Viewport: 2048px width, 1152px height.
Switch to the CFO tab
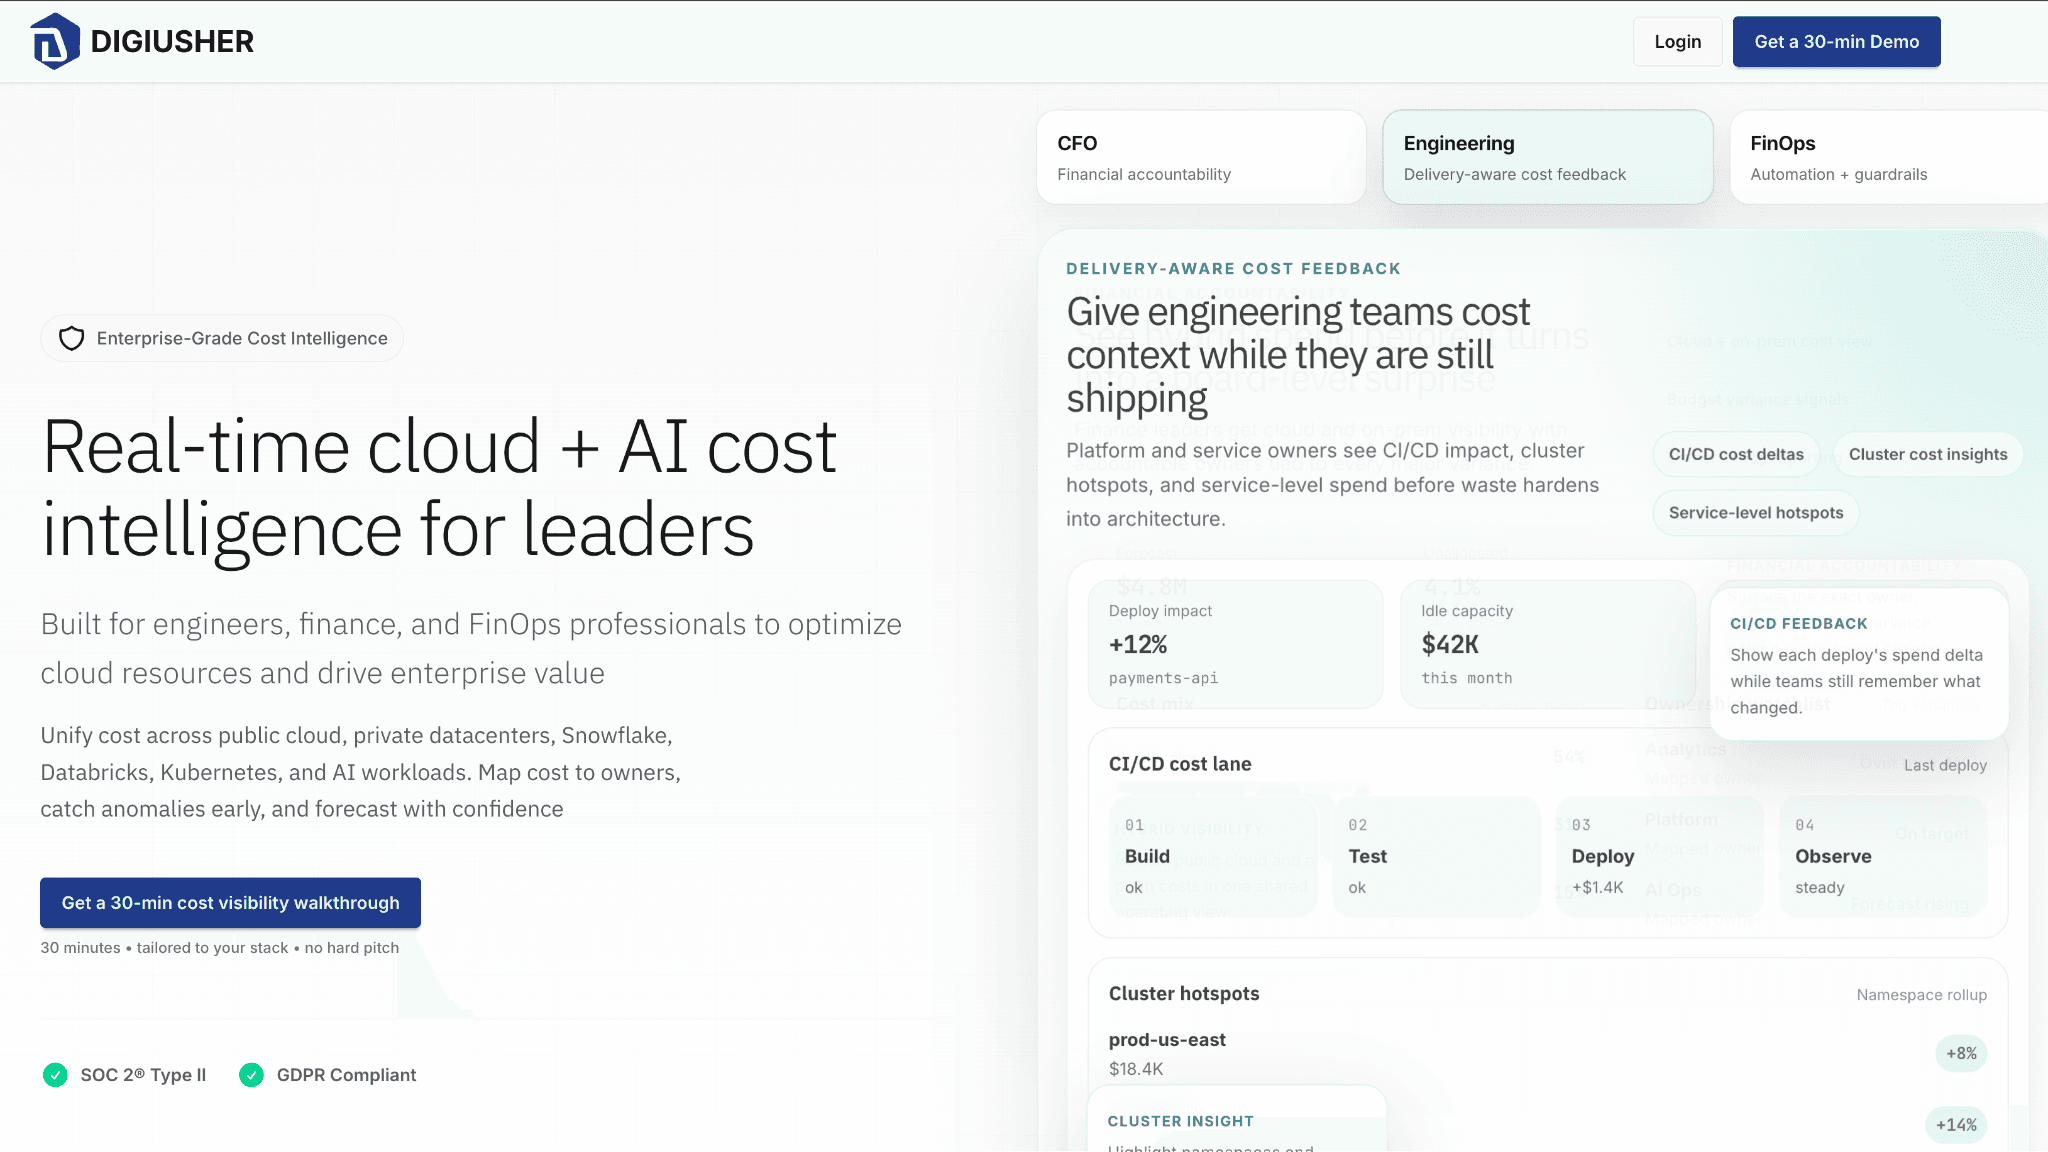pyautogui.click(x=1201, y=157)
